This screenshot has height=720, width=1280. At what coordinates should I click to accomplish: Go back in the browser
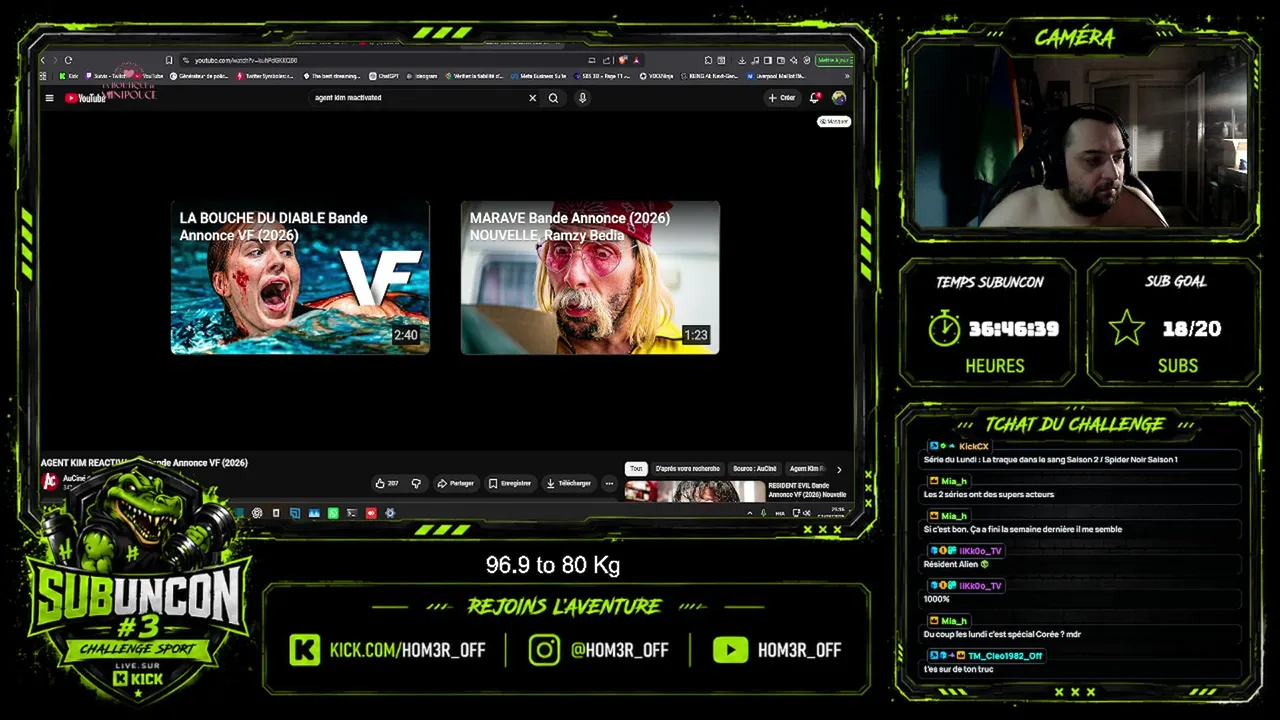[43, 60]
